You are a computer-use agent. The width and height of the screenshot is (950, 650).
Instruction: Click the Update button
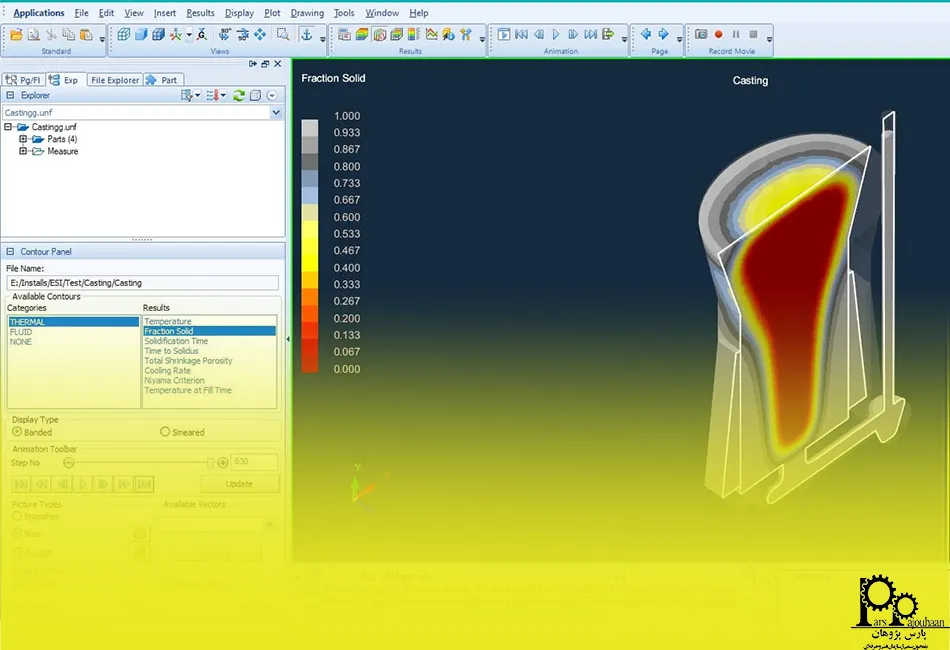[x=239, y=484]
